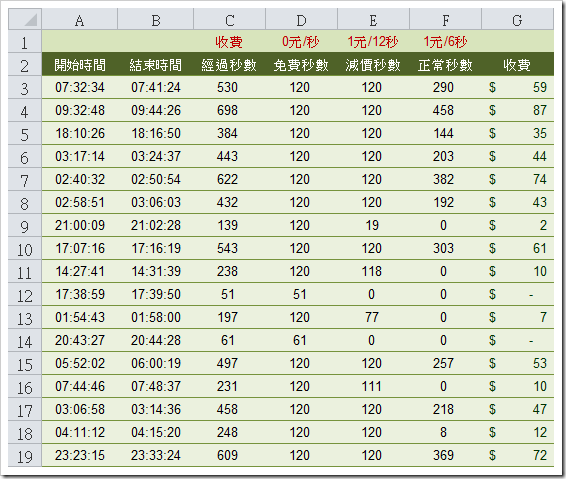Select column C header
This screenshot has height=479, width=566.
coord(230,19)
